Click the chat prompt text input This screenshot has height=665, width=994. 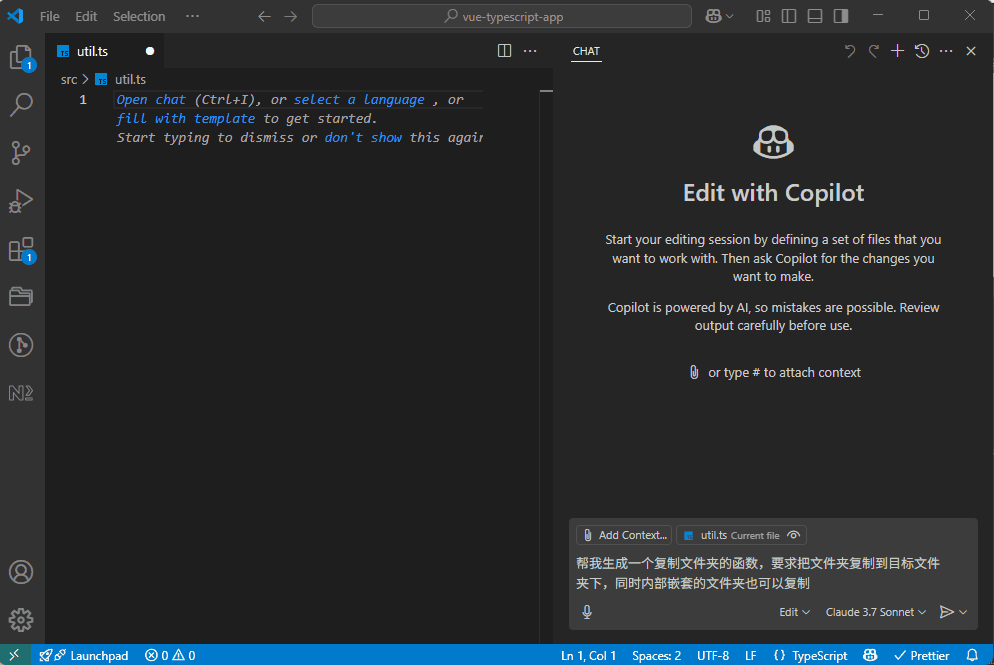point(772,573)
